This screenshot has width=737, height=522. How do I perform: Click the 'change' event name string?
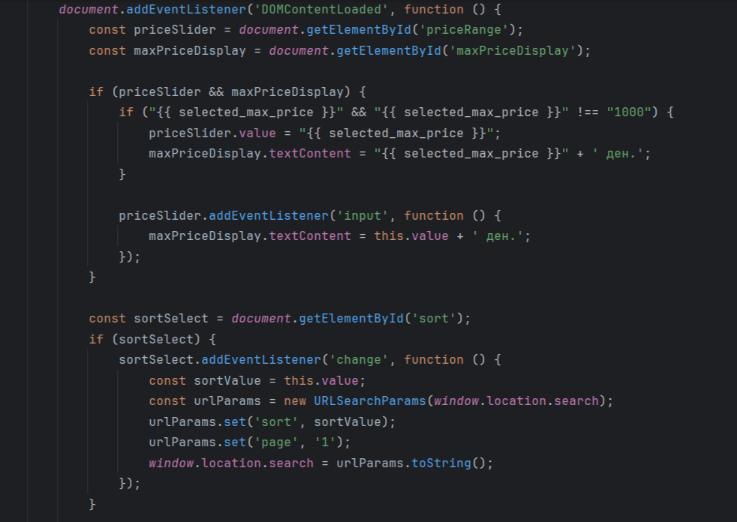tap(359, 360)
